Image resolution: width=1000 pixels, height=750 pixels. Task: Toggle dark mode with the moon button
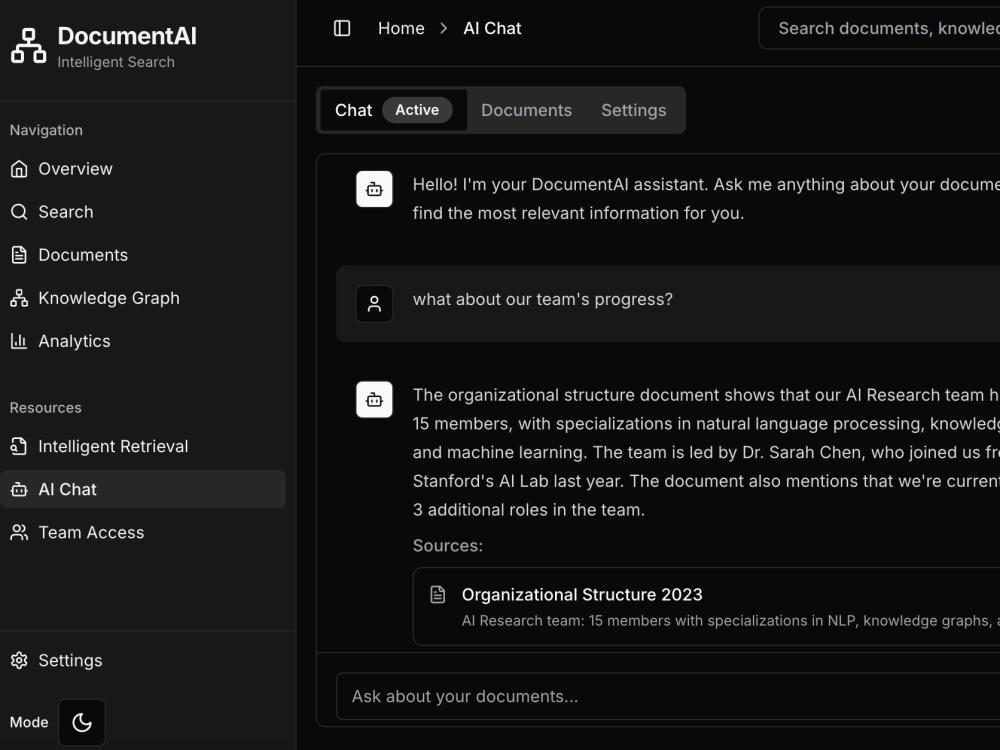(82, 722)
